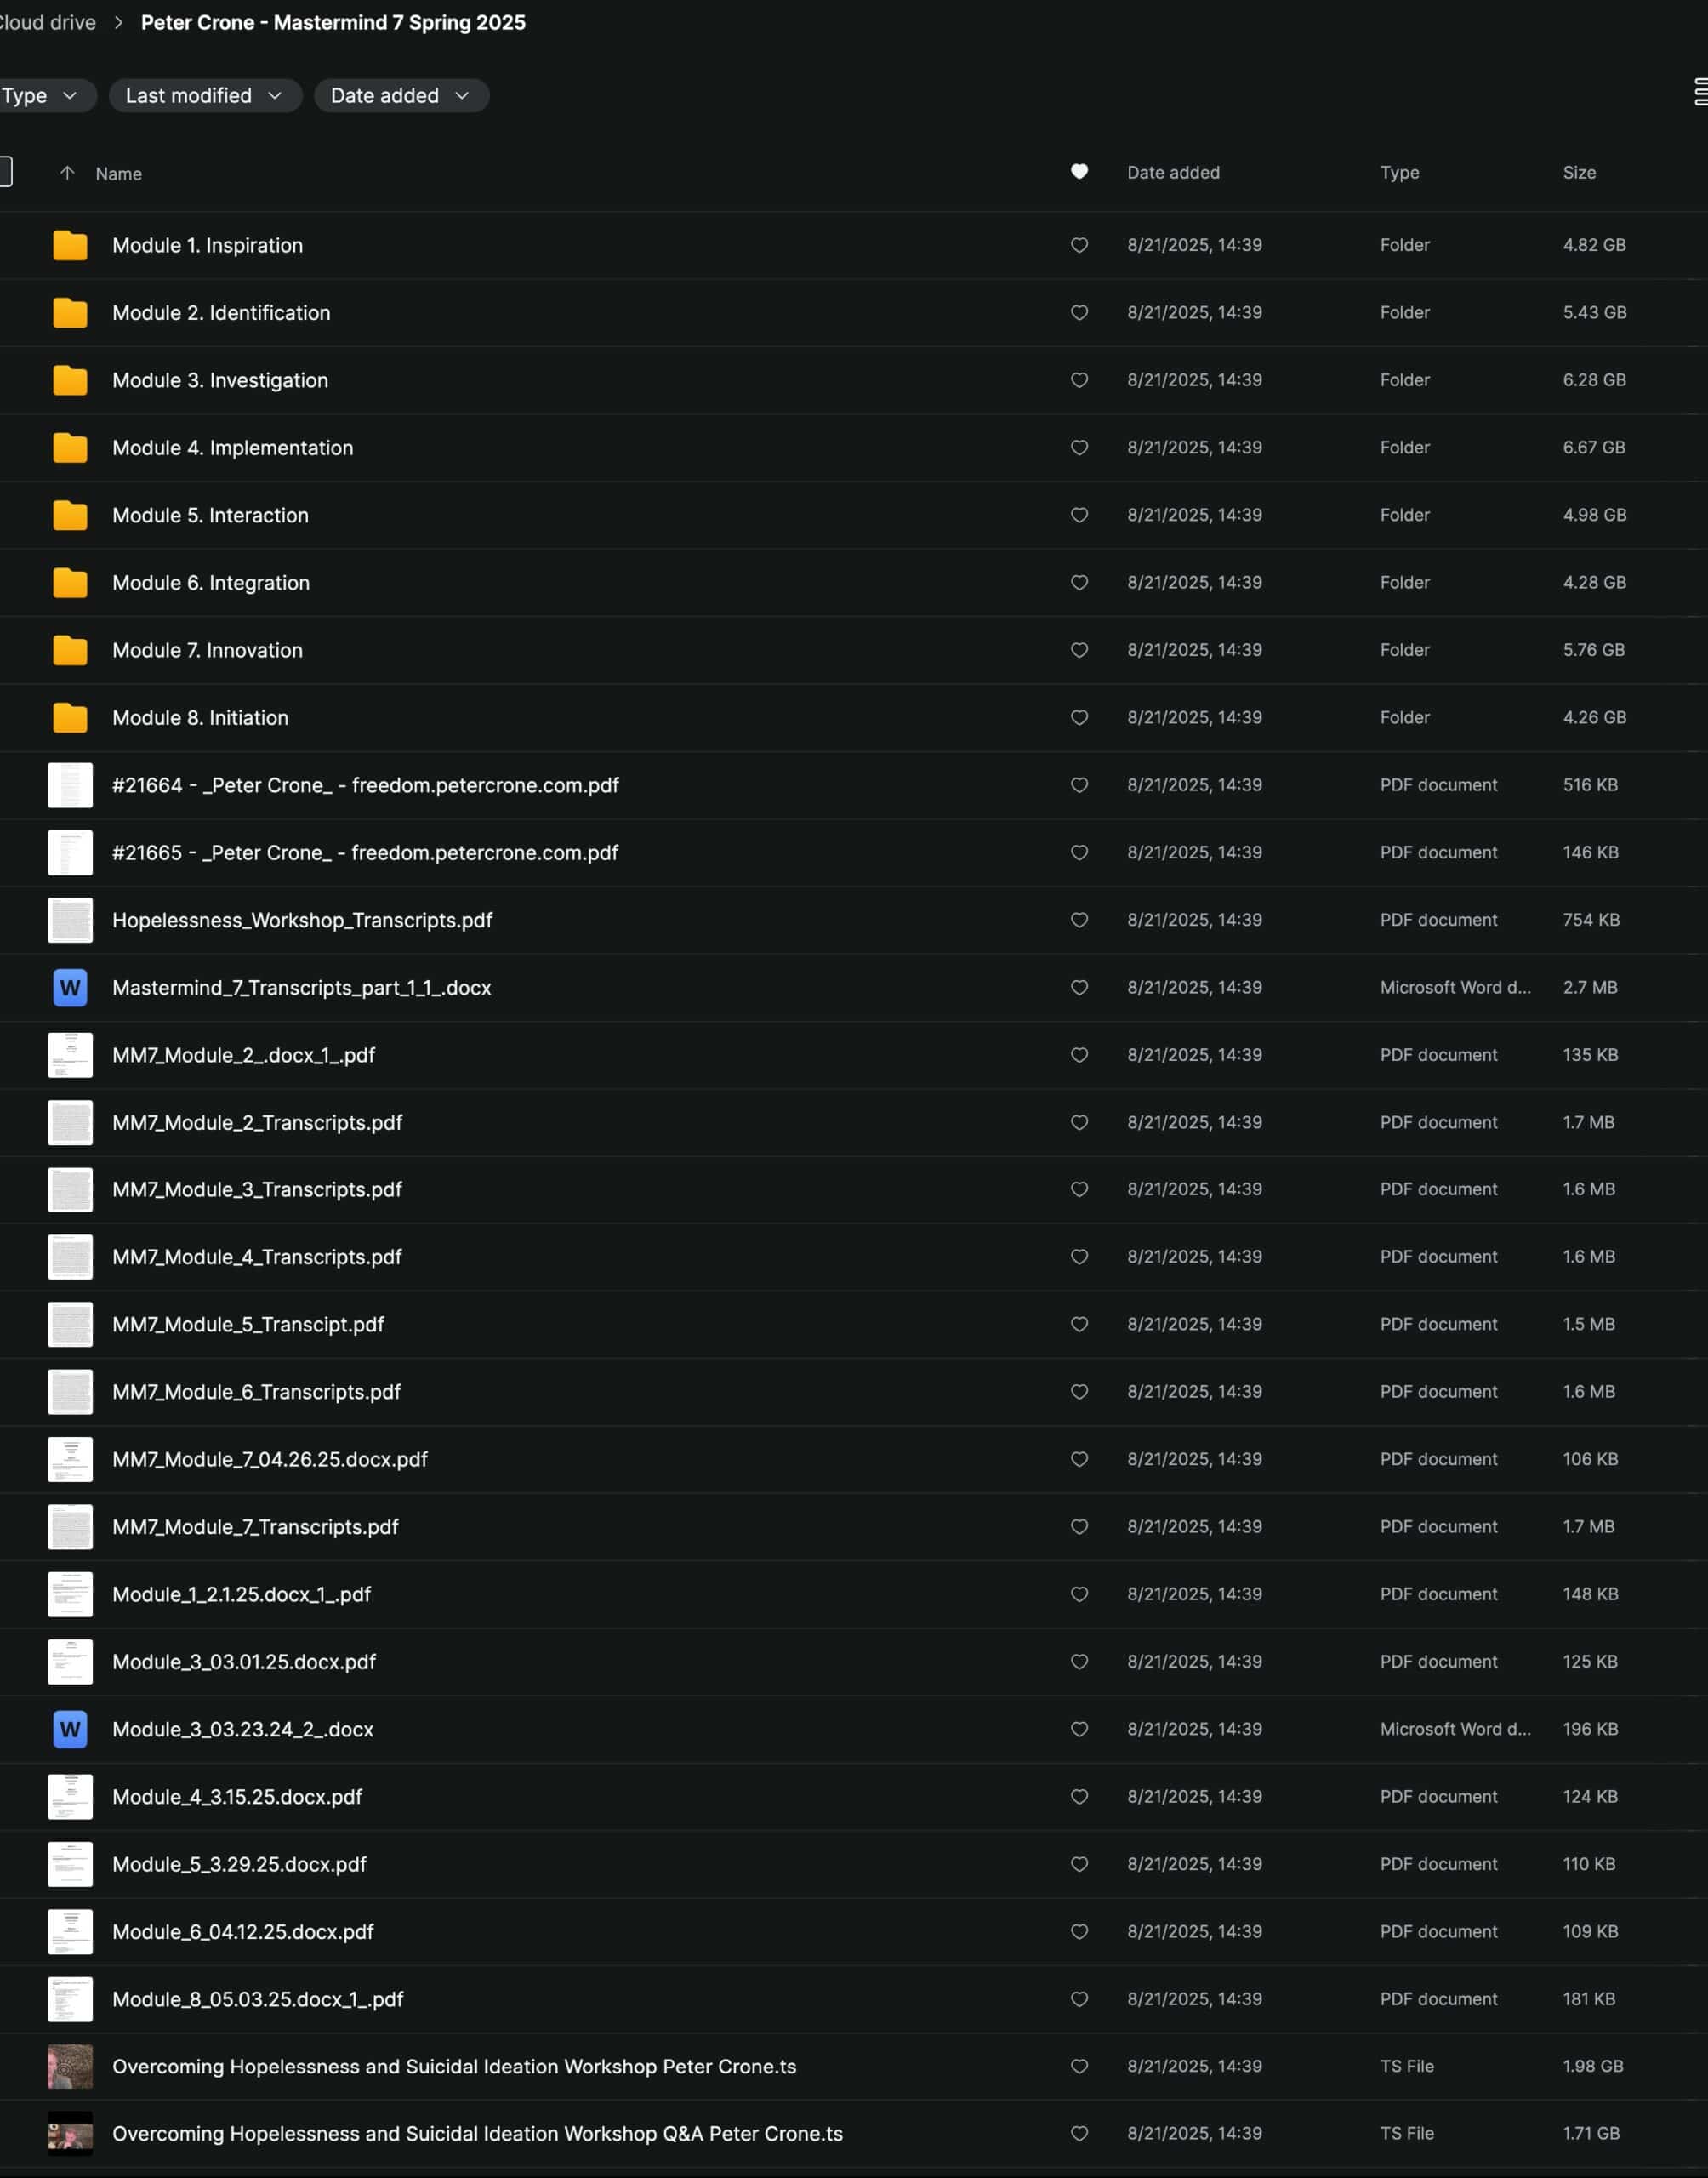Open the Date added filter dropdown

point(400,96)
